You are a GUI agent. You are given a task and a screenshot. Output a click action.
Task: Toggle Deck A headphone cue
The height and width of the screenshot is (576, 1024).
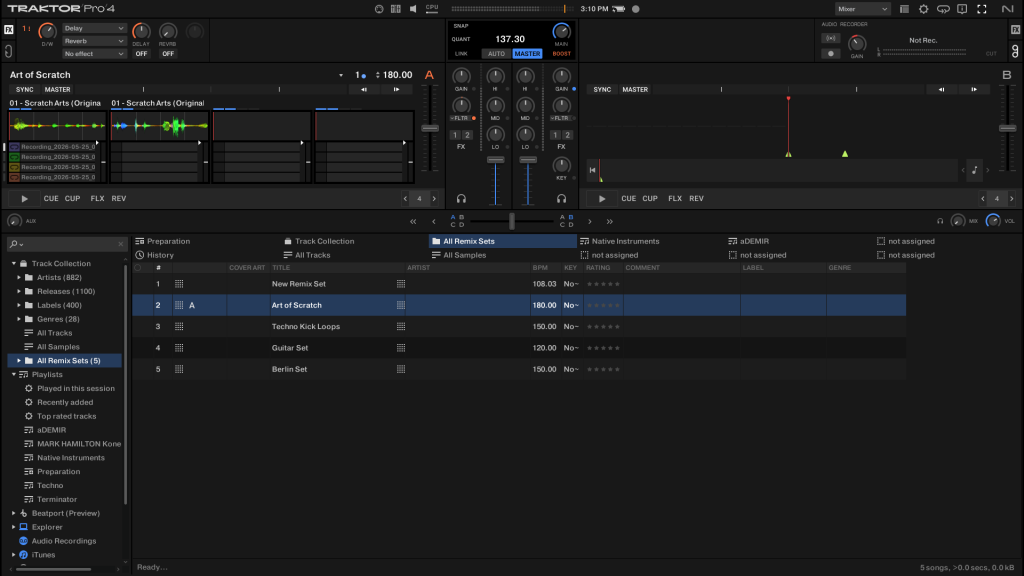coord(461,199)
